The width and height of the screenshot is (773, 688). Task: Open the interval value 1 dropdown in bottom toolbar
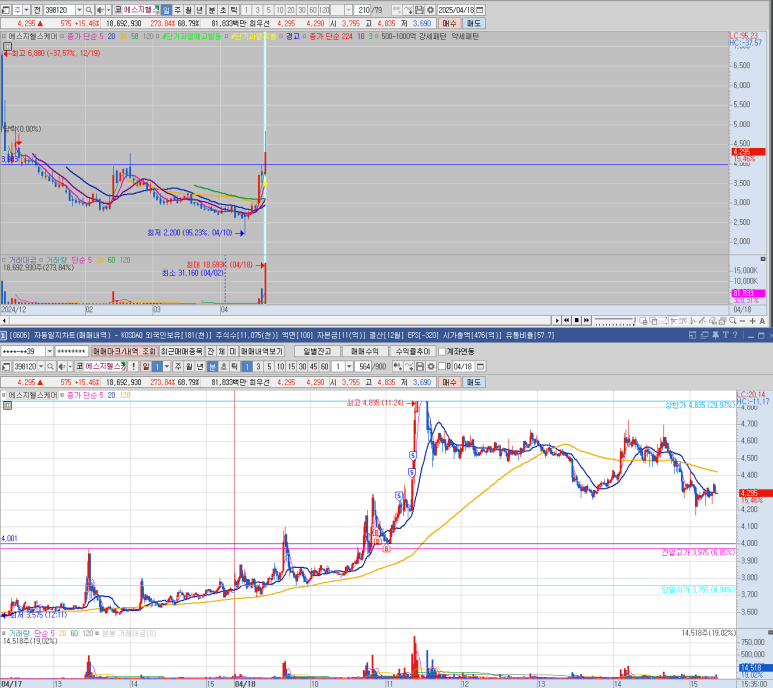point(349,367)
